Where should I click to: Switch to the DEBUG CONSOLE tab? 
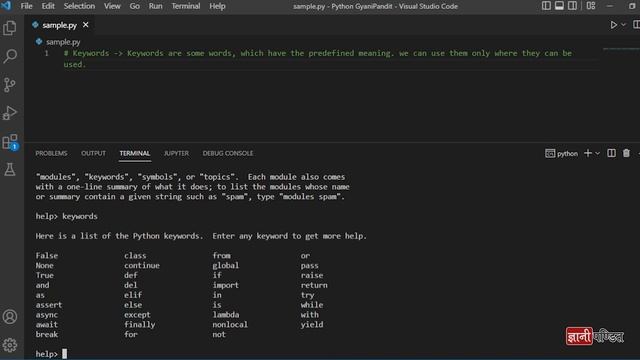228,153
